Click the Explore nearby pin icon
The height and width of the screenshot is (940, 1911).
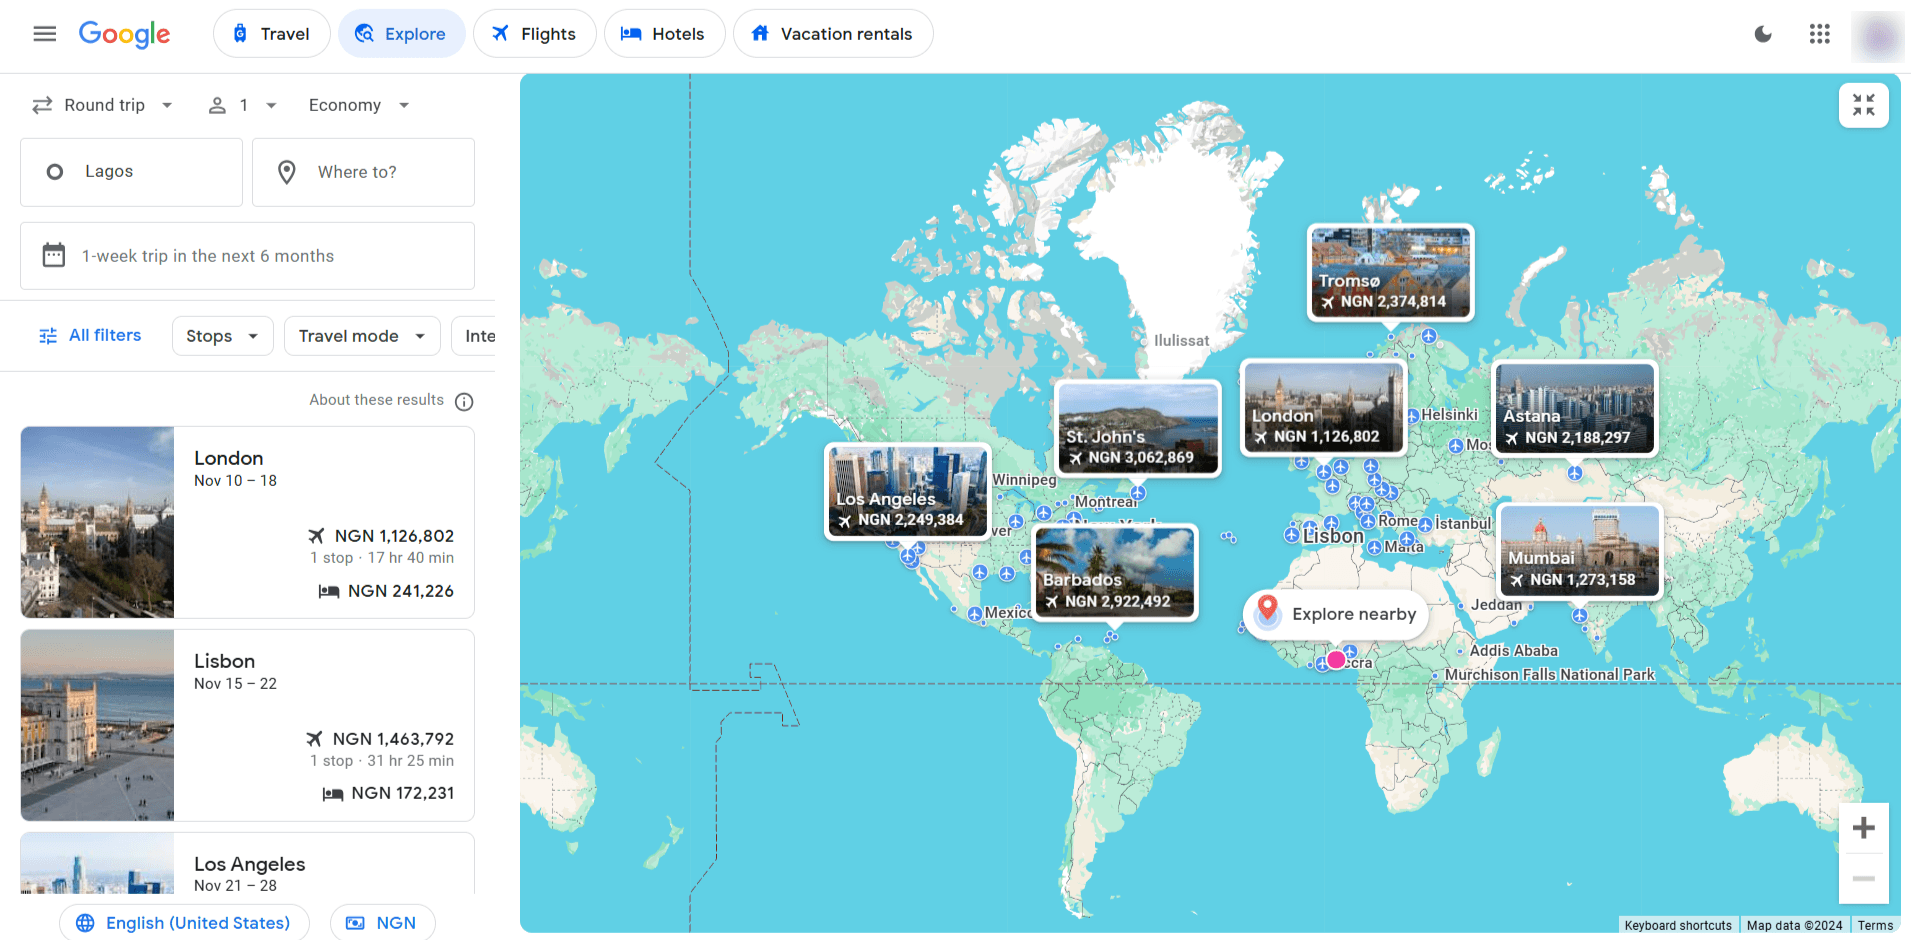(x=1267, y=611)
